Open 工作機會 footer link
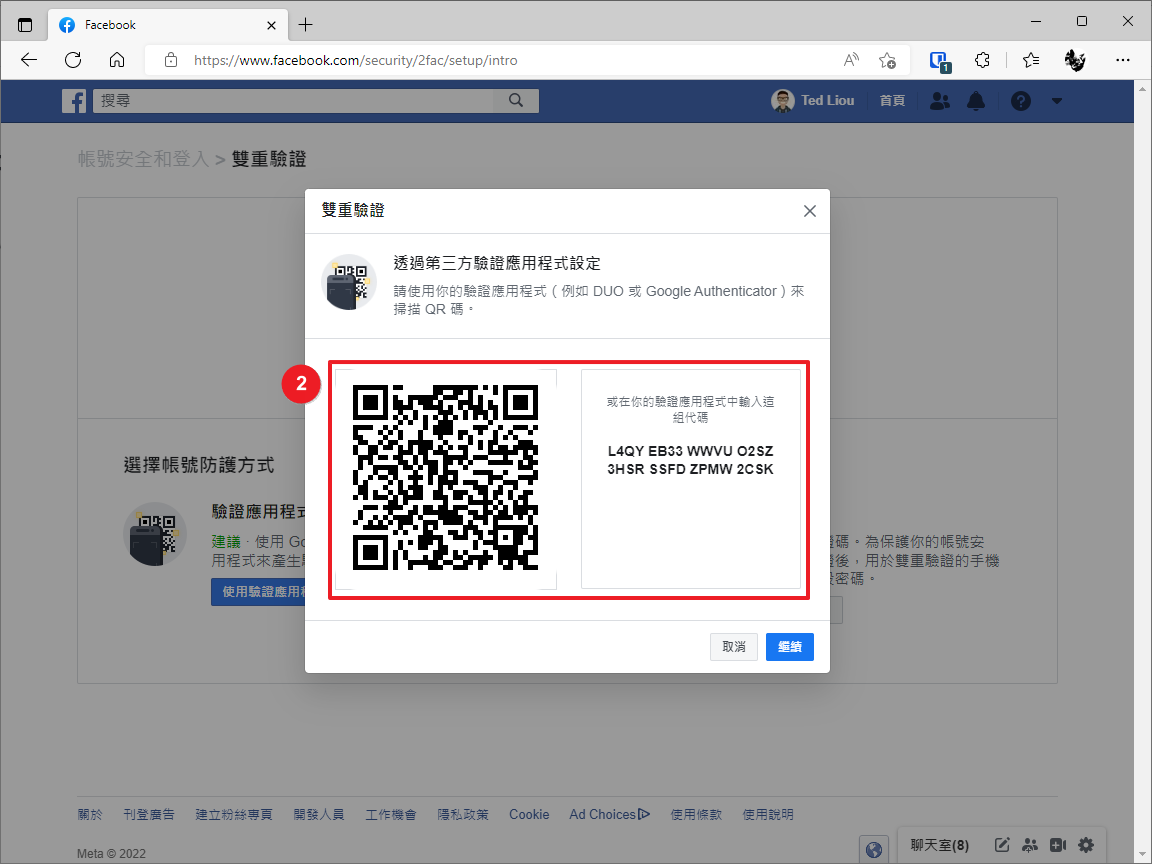 tap(391, 814)
